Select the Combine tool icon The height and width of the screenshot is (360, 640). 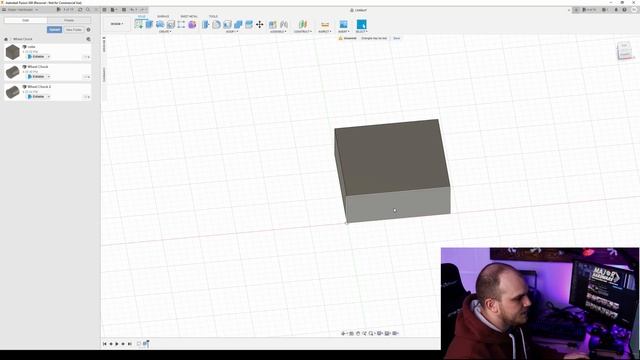click(238, 24)
